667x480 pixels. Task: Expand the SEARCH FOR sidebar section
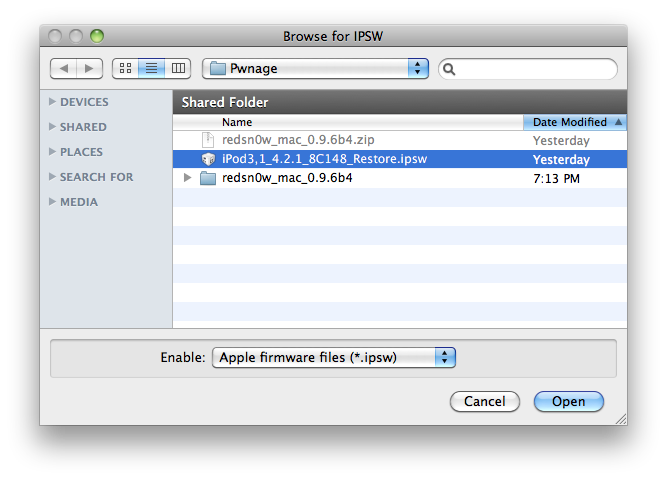tap(52, 177)
